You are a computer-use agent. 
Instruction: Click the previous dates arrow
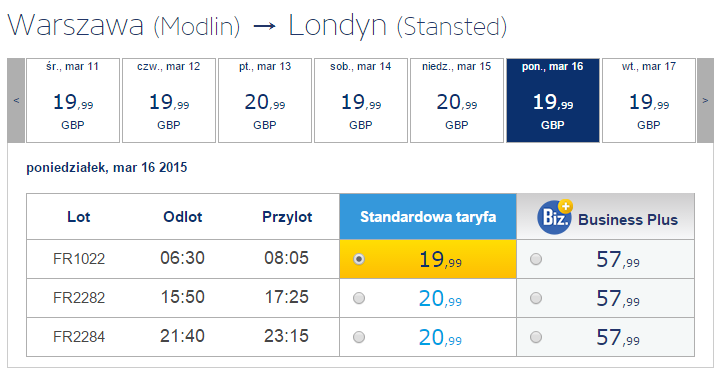pyautogui.click(x=16, y=100)
